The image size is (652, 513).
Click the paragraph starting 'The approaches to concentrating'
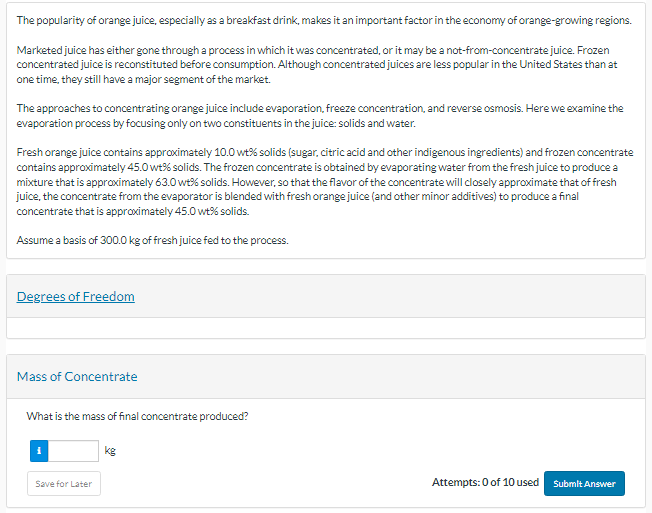pyautogui.click(x=320, y=115)
